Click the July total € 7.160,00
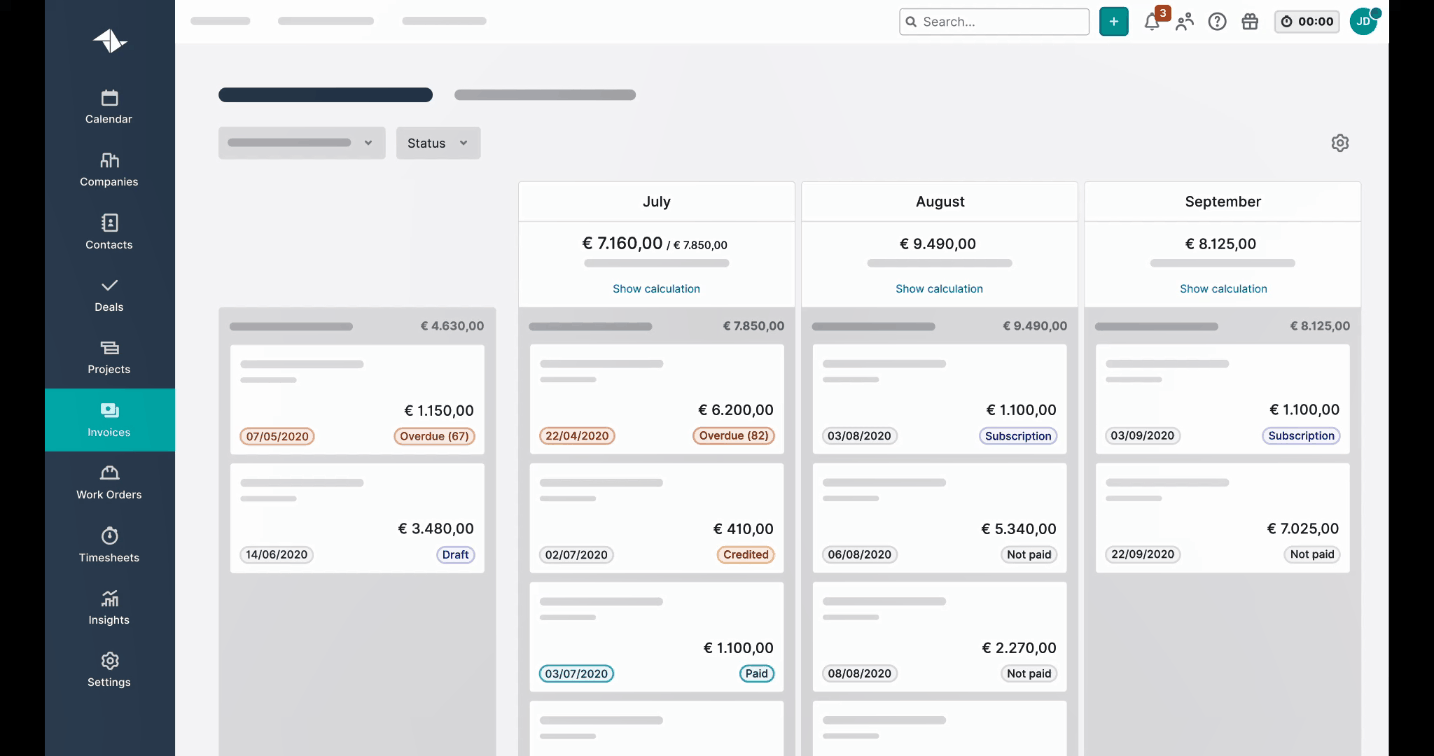This screenshot has width=1434, height=756. point(622,243)
